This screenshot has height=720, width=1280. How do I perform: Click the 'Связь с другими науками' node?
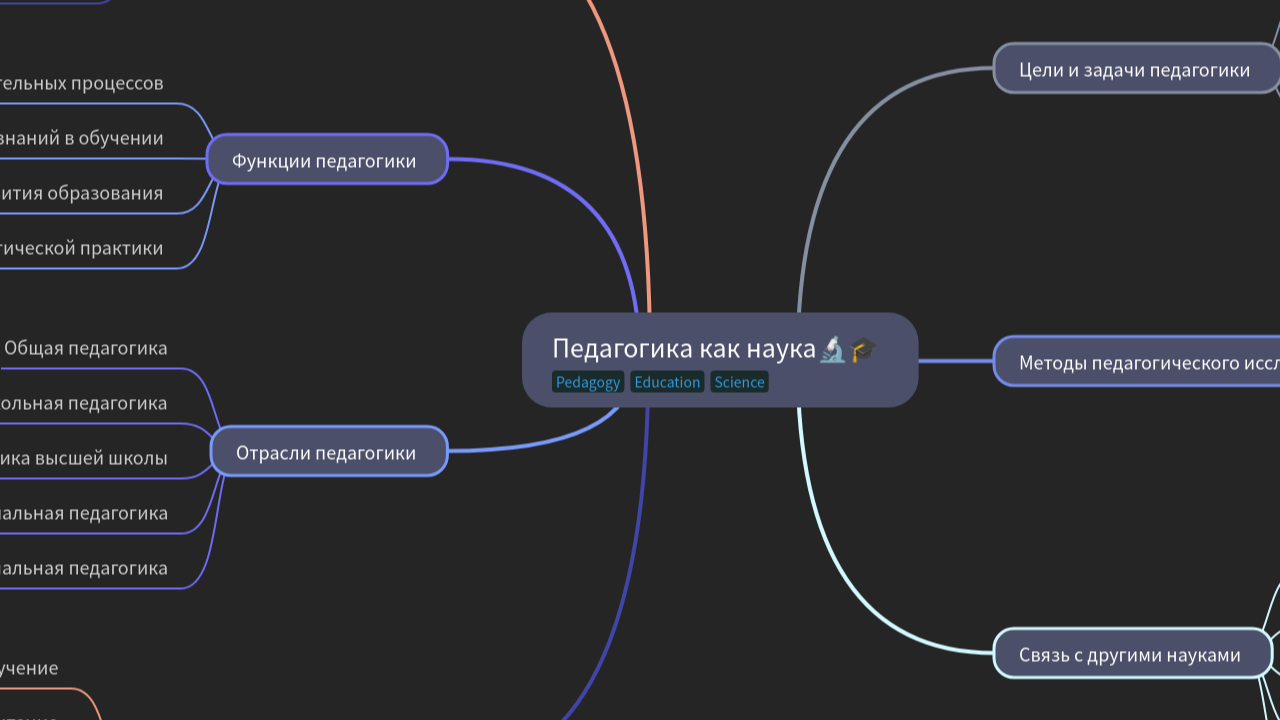click(1130, 655)
